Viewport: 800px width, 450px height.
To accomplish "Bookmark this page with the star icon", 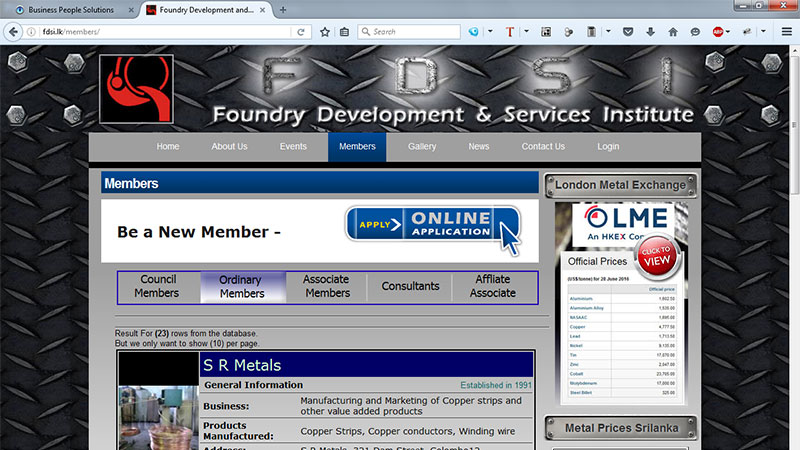I will pyautogui.click(x=324, y=32).
